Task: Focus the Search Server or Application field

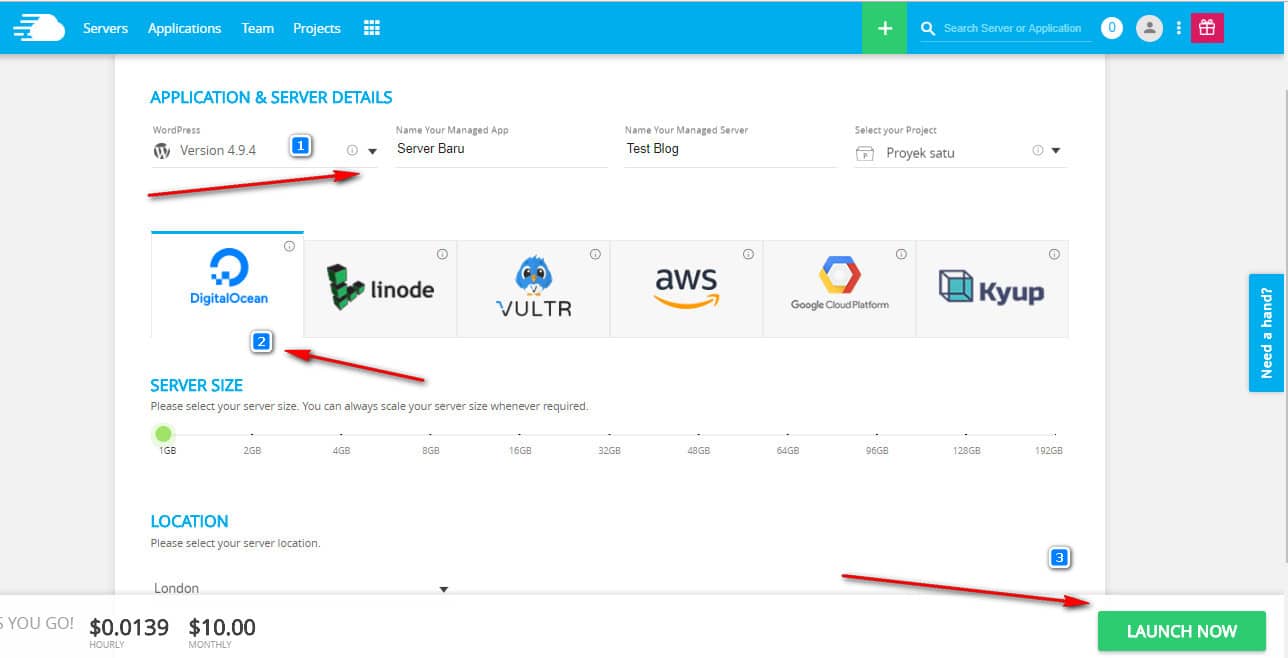Action: point(1014,28)
